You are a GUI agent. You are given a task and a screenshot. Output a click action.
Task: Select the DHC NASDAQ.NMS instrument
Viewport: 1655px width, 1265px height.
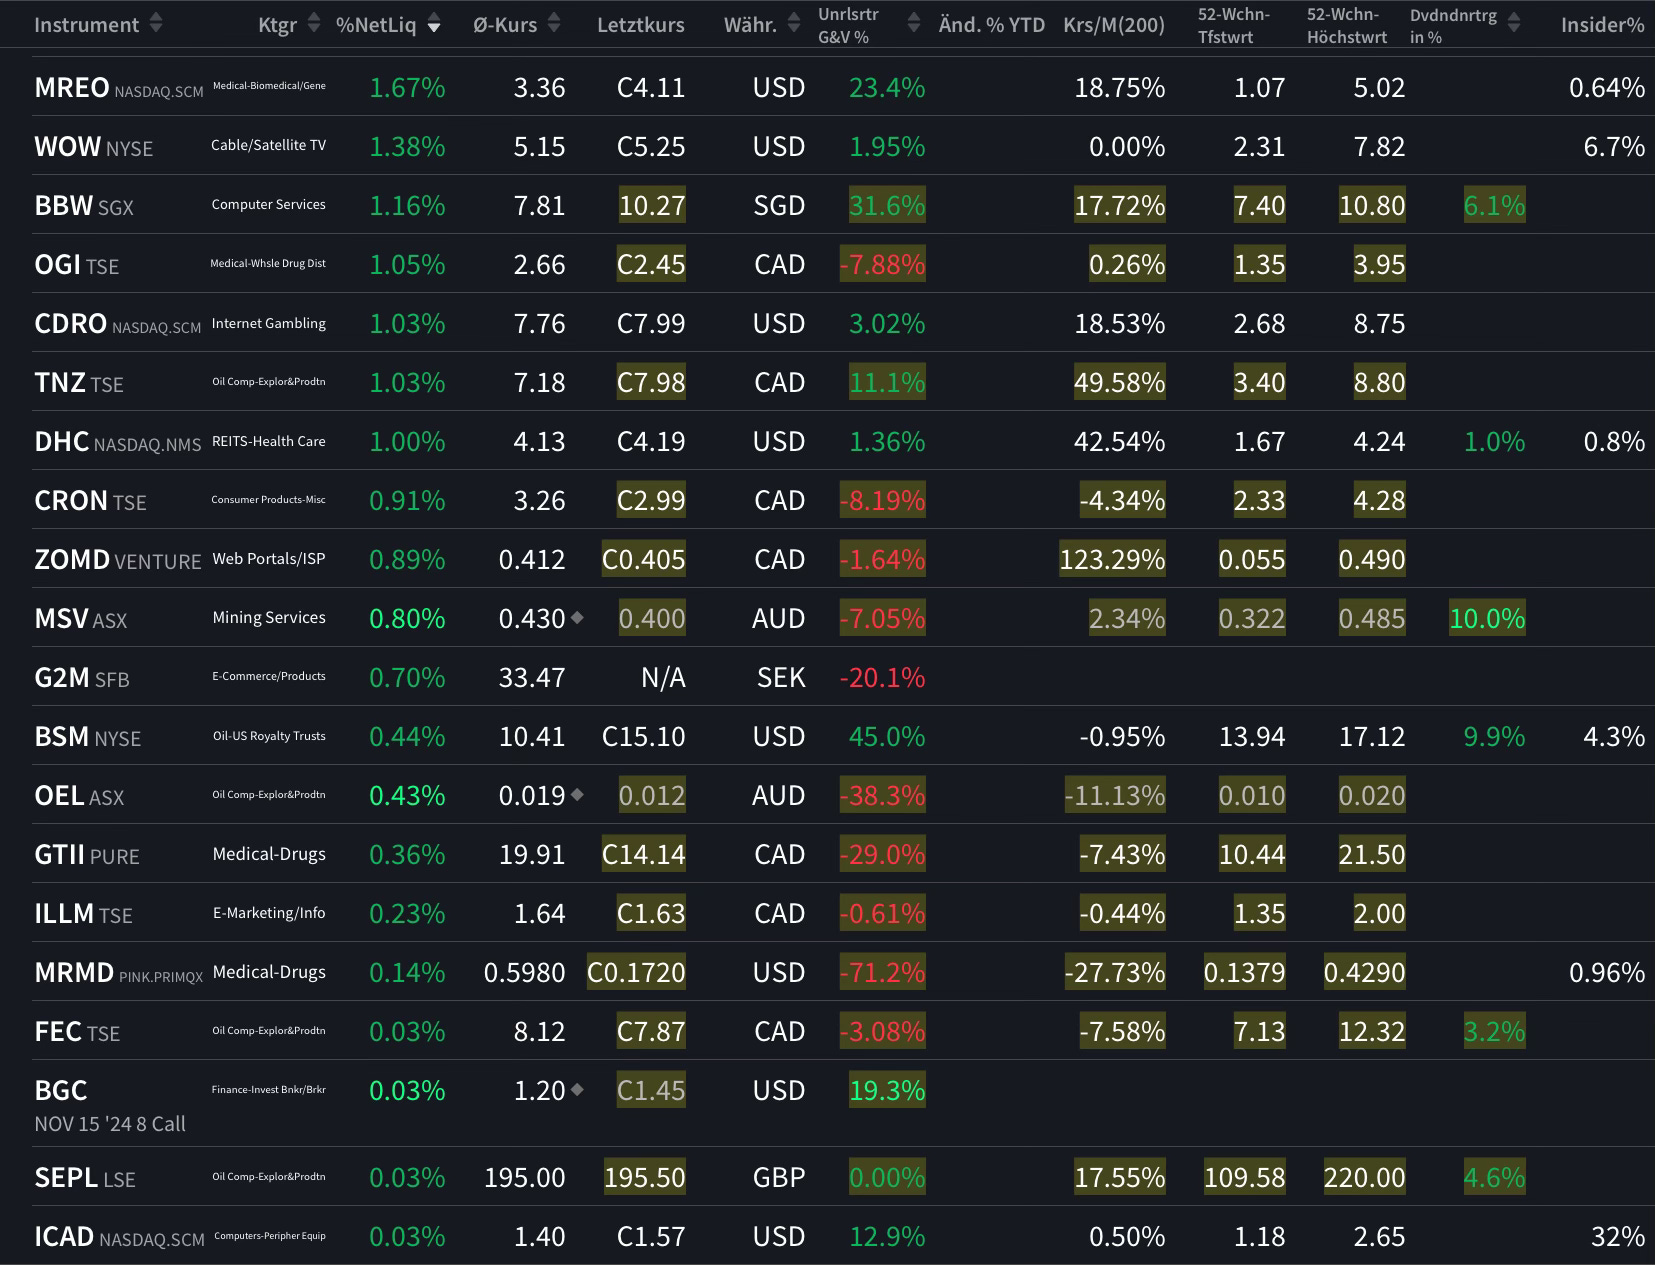click(118, 442)
